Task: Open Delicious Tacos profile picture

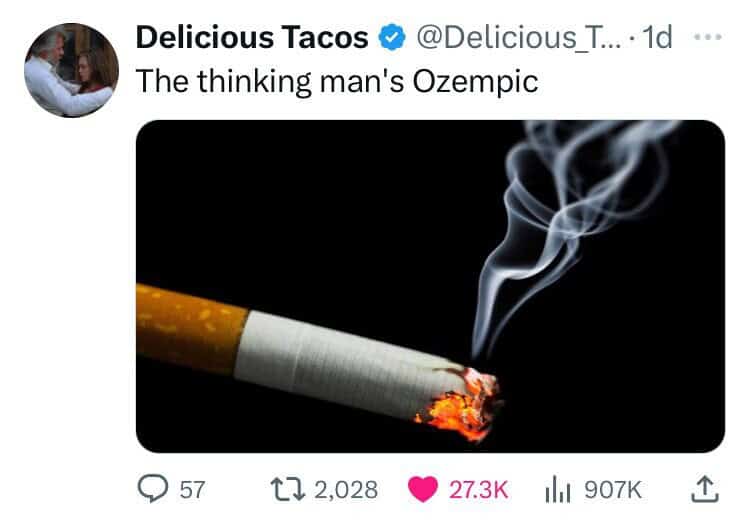Action: click(x=71, y=70)
